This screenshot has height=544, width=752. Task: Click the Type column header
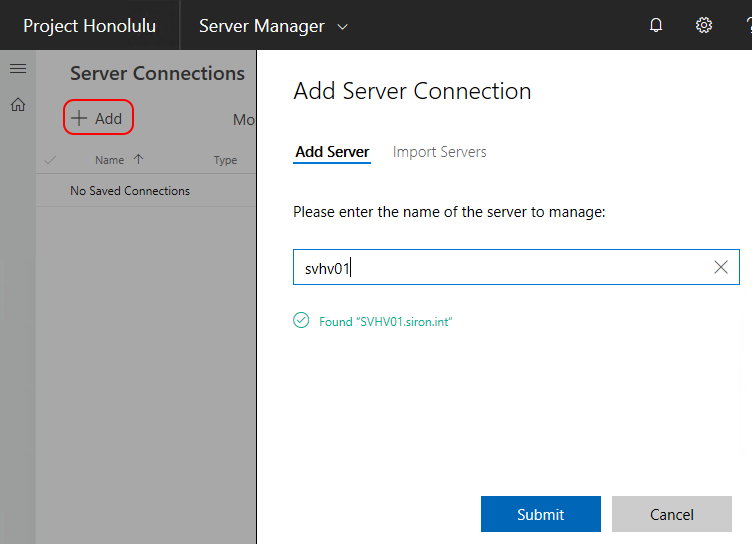coord(225,160)
